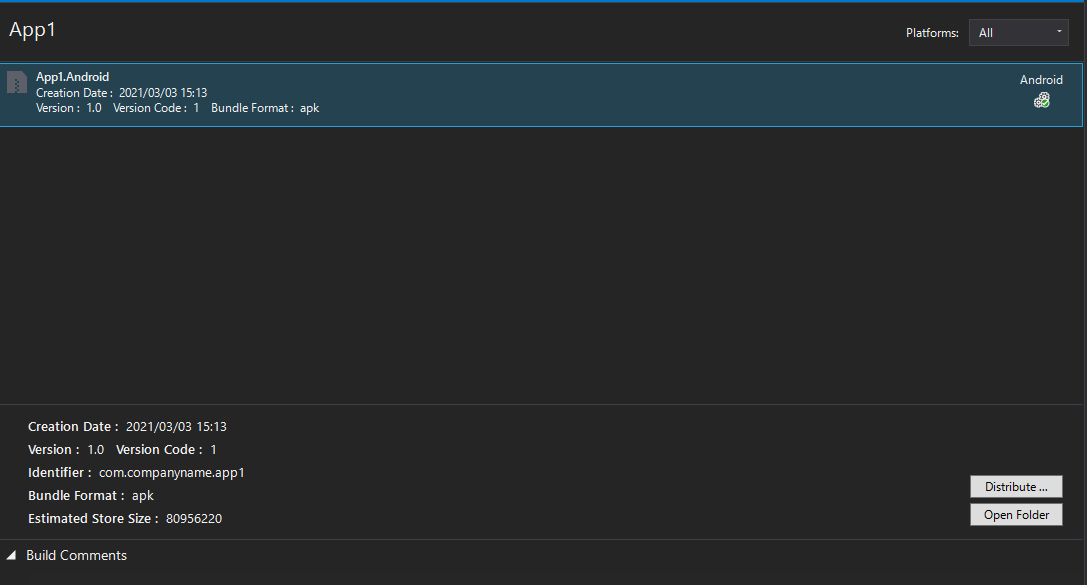Click the Platforms: label
Image resolution: width=1087 pixels, height=585 pixels.
932,33
